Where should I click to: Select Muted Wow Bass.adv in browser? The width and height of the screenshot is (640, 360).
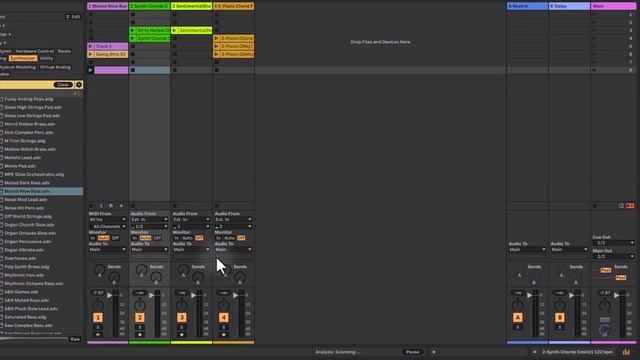pos(42,191)
